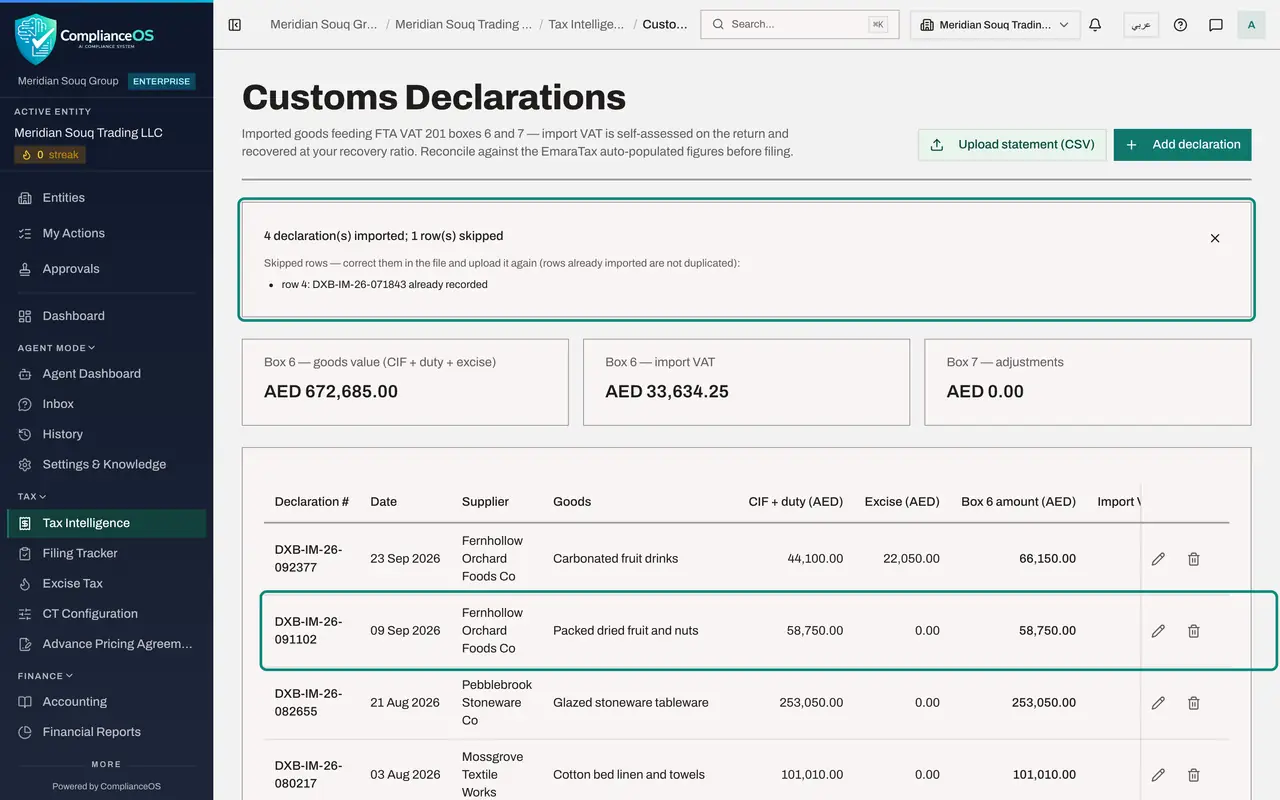Open the notifications bell

[1095, 25]
